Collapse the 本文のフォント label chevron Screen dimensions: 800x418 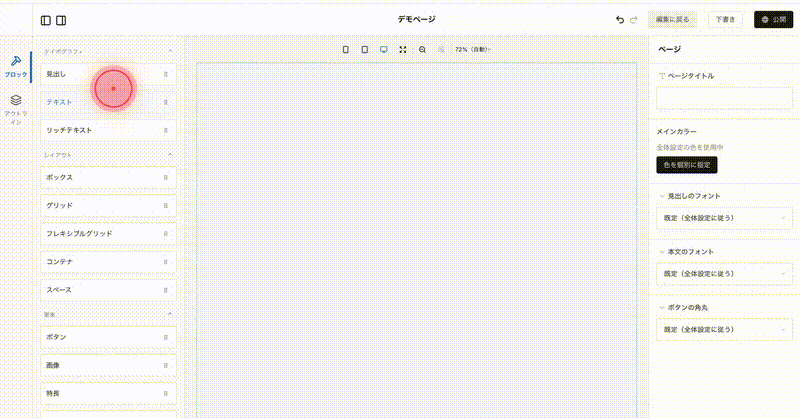click(x=662, y=252)
